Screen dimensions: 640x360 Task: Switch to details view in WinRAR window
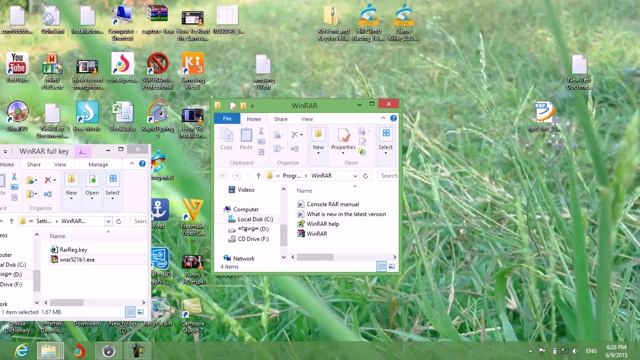click(x=381, y=267)
